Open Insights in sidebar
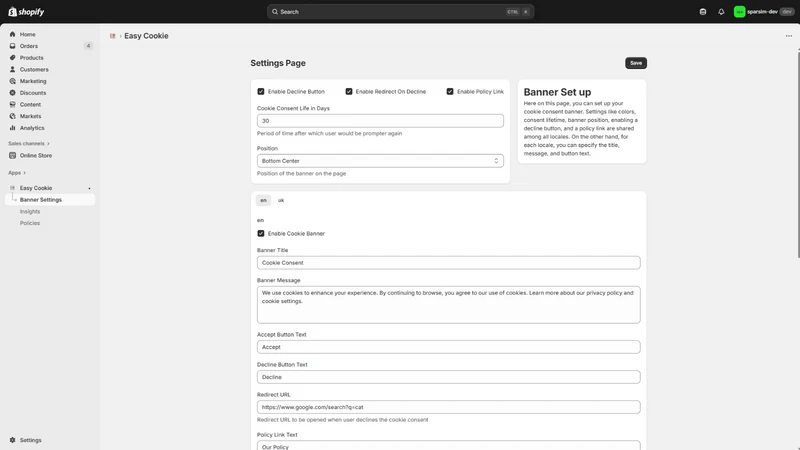800x450 pixels. point(30,211)
